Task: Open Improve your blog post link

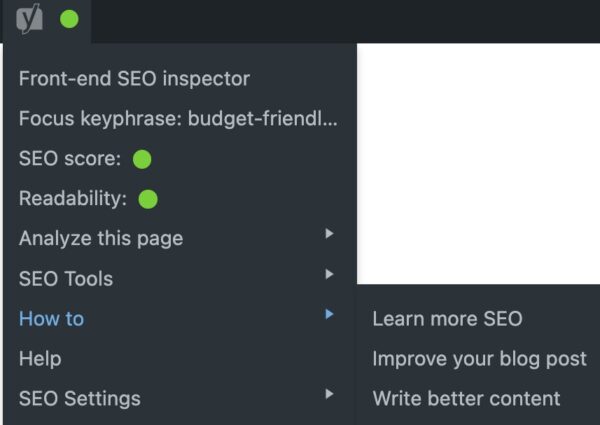Action: (x=479, y=358)
